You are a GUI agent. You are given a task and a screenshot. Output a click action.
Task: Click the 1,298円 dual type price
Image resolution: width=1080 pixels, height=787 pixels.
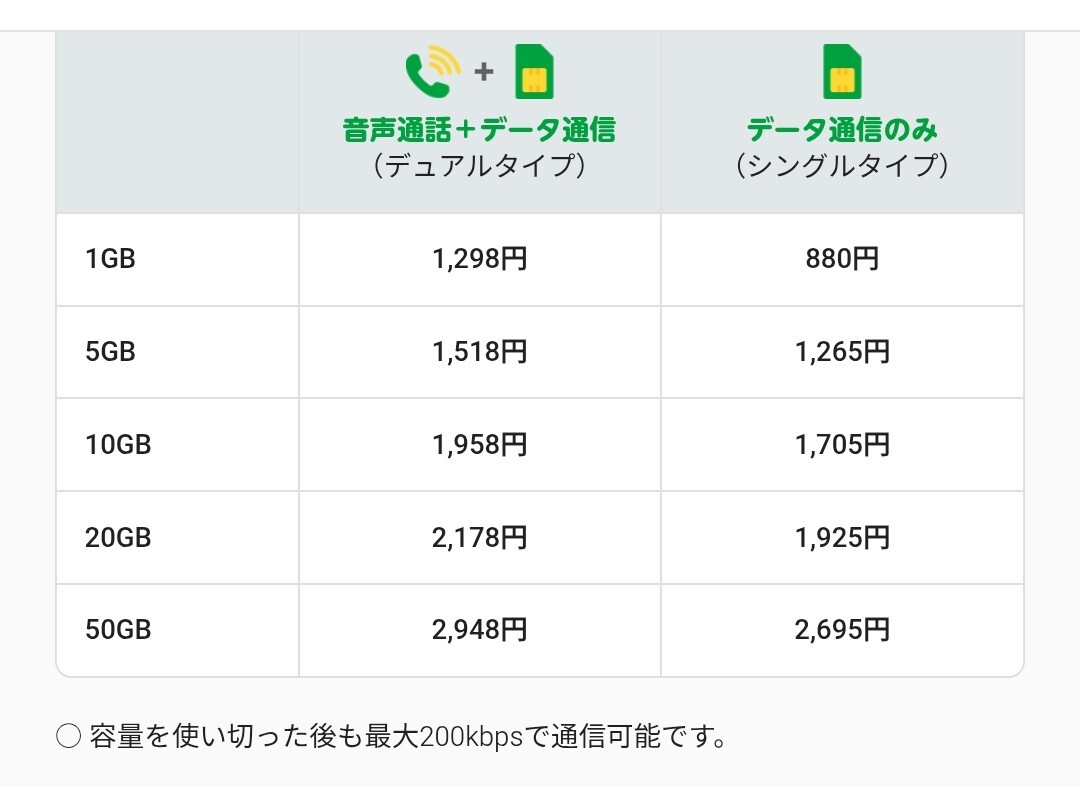479,259
